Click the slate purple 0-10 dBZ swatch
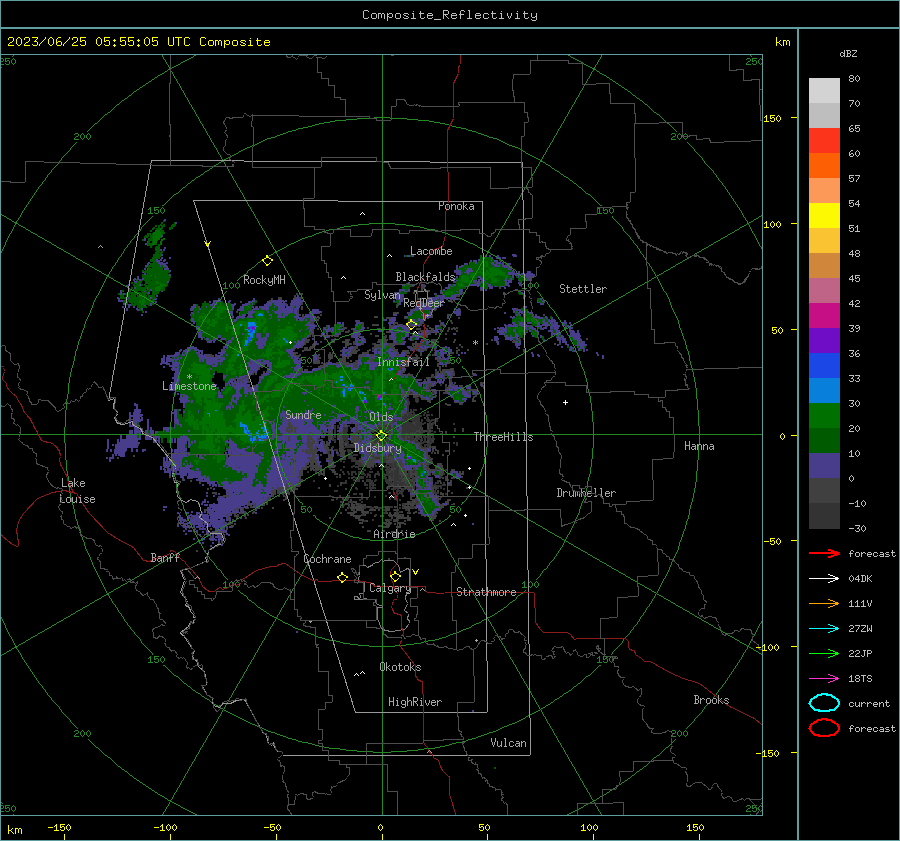 click(x=824, y=466)
